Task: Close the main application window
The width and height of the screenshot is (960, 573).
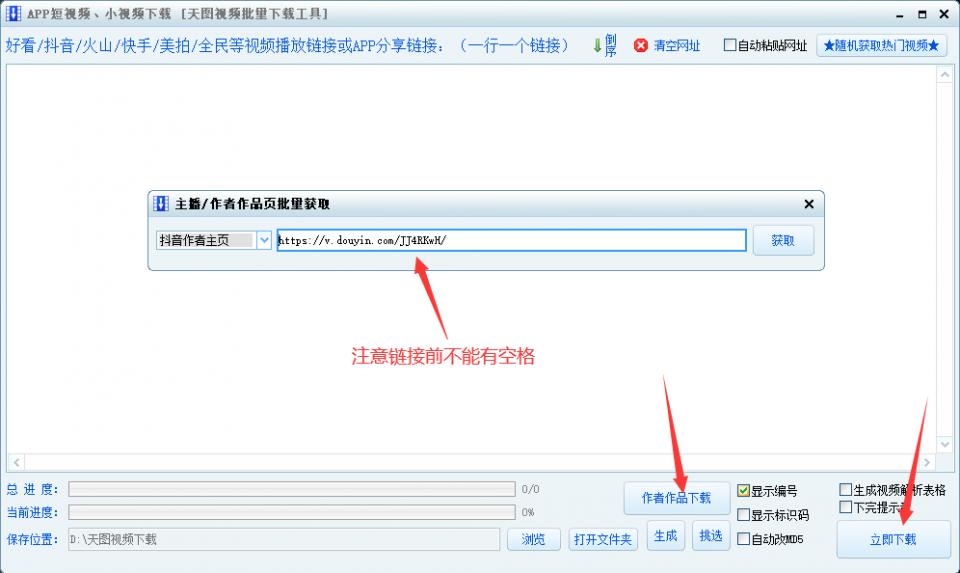Action: [944, 14]
